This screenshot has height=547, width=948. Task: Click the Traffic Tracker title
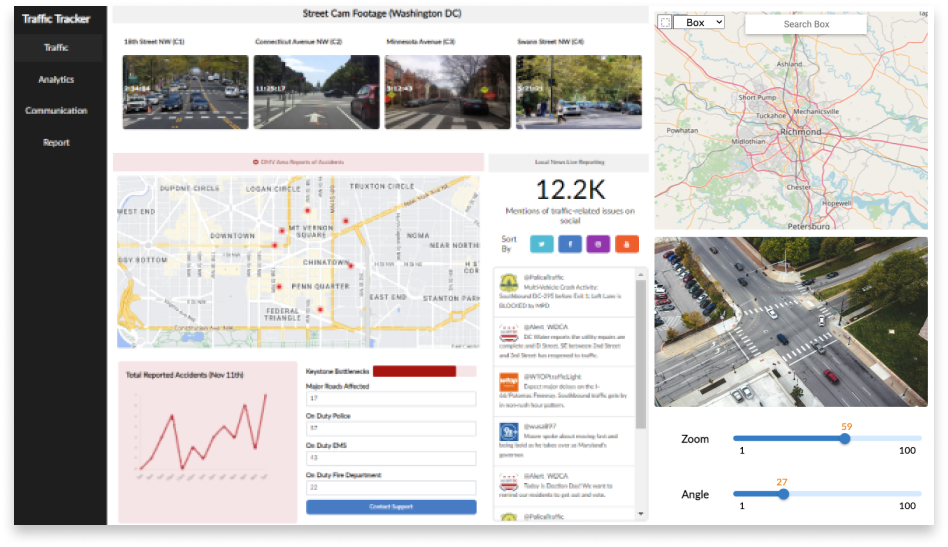[56, 19]
